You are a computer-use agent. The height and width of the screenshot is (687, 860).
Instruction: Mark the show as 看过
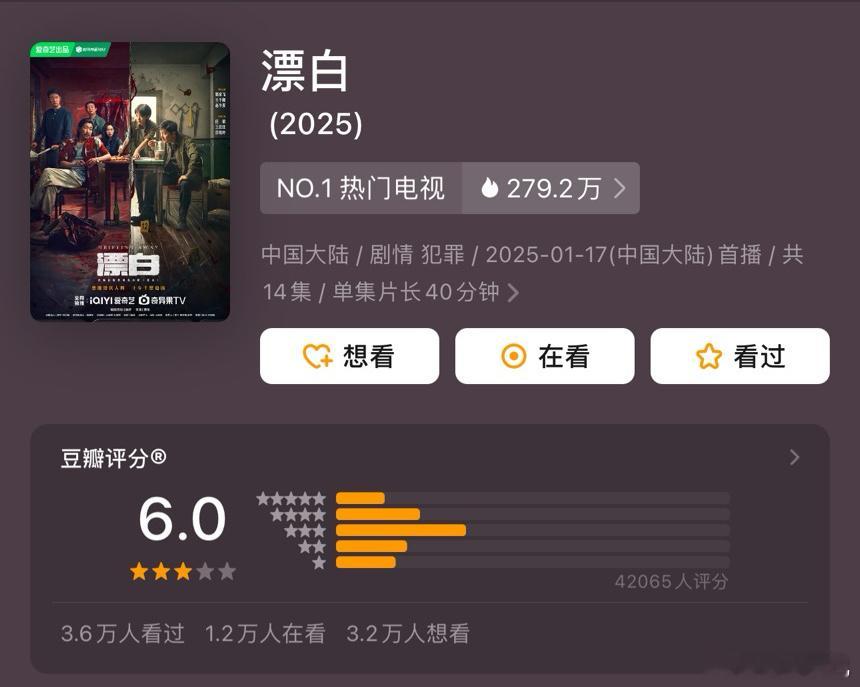coord(740,356)
